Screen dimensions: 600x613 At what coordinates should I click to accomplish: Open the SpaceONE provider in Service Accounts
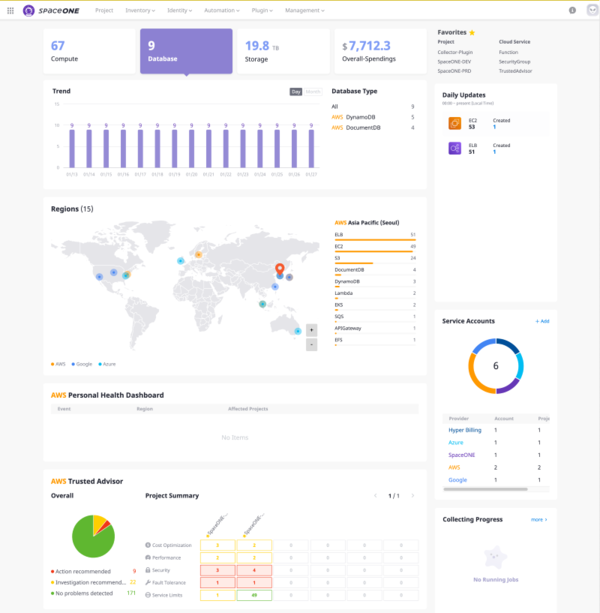(462, 455)
